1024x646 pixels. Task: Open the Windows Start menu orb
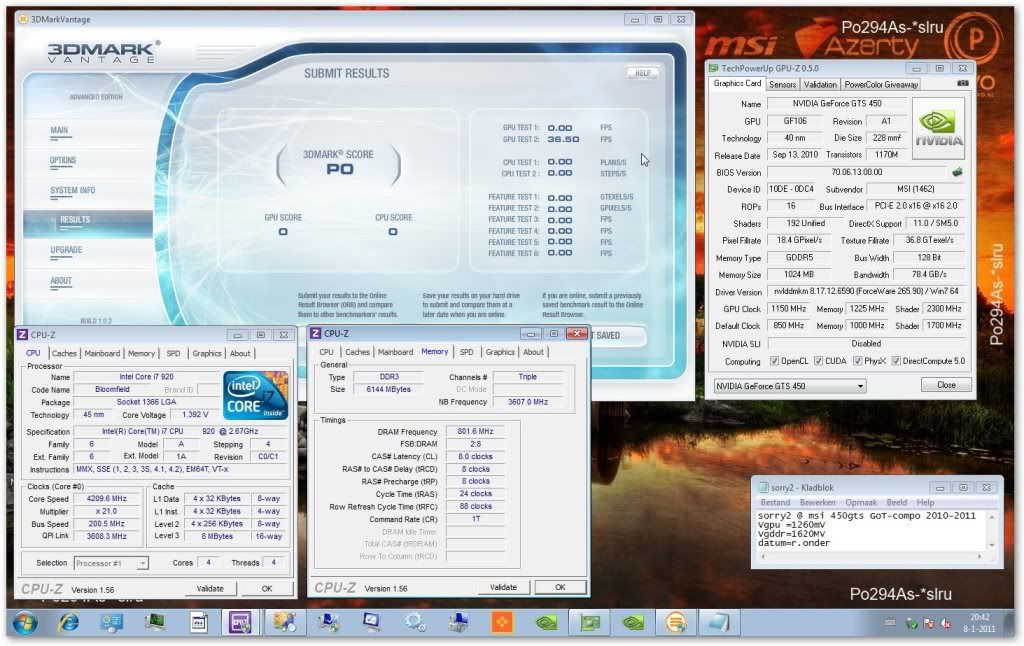pos(24,623)
